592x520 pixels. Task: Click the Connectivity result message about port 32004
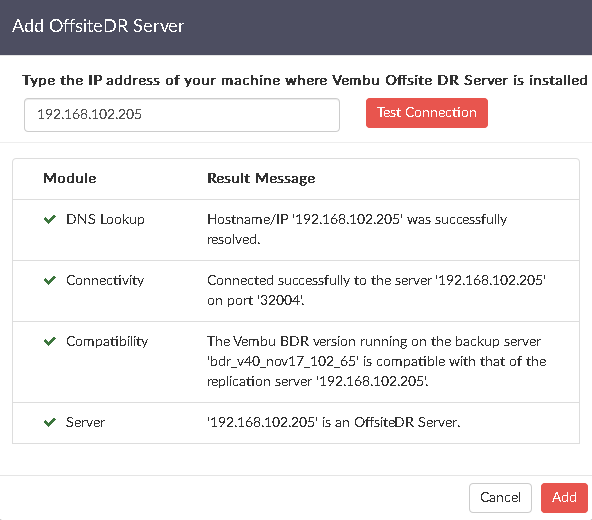(x=376, y=290)
